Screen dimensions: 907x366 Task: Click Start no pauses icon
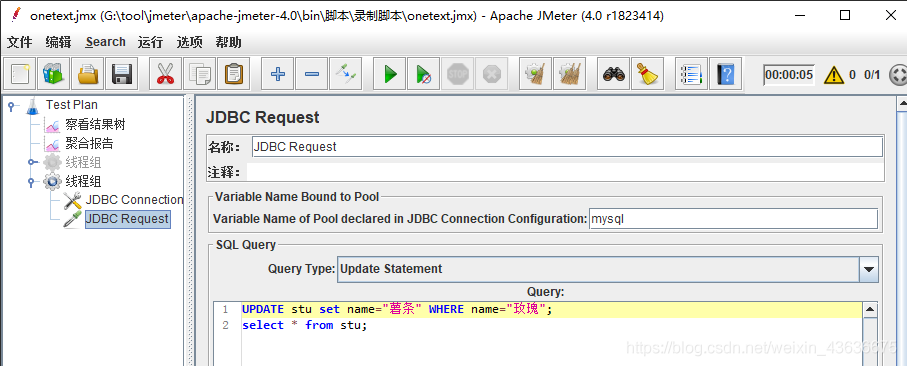[423, 74]
